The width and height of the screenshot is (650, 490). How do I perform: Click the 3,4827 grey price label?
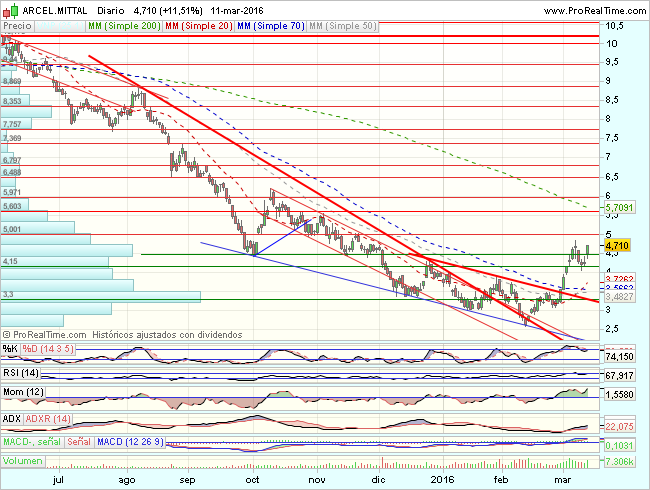coord(619,296)
